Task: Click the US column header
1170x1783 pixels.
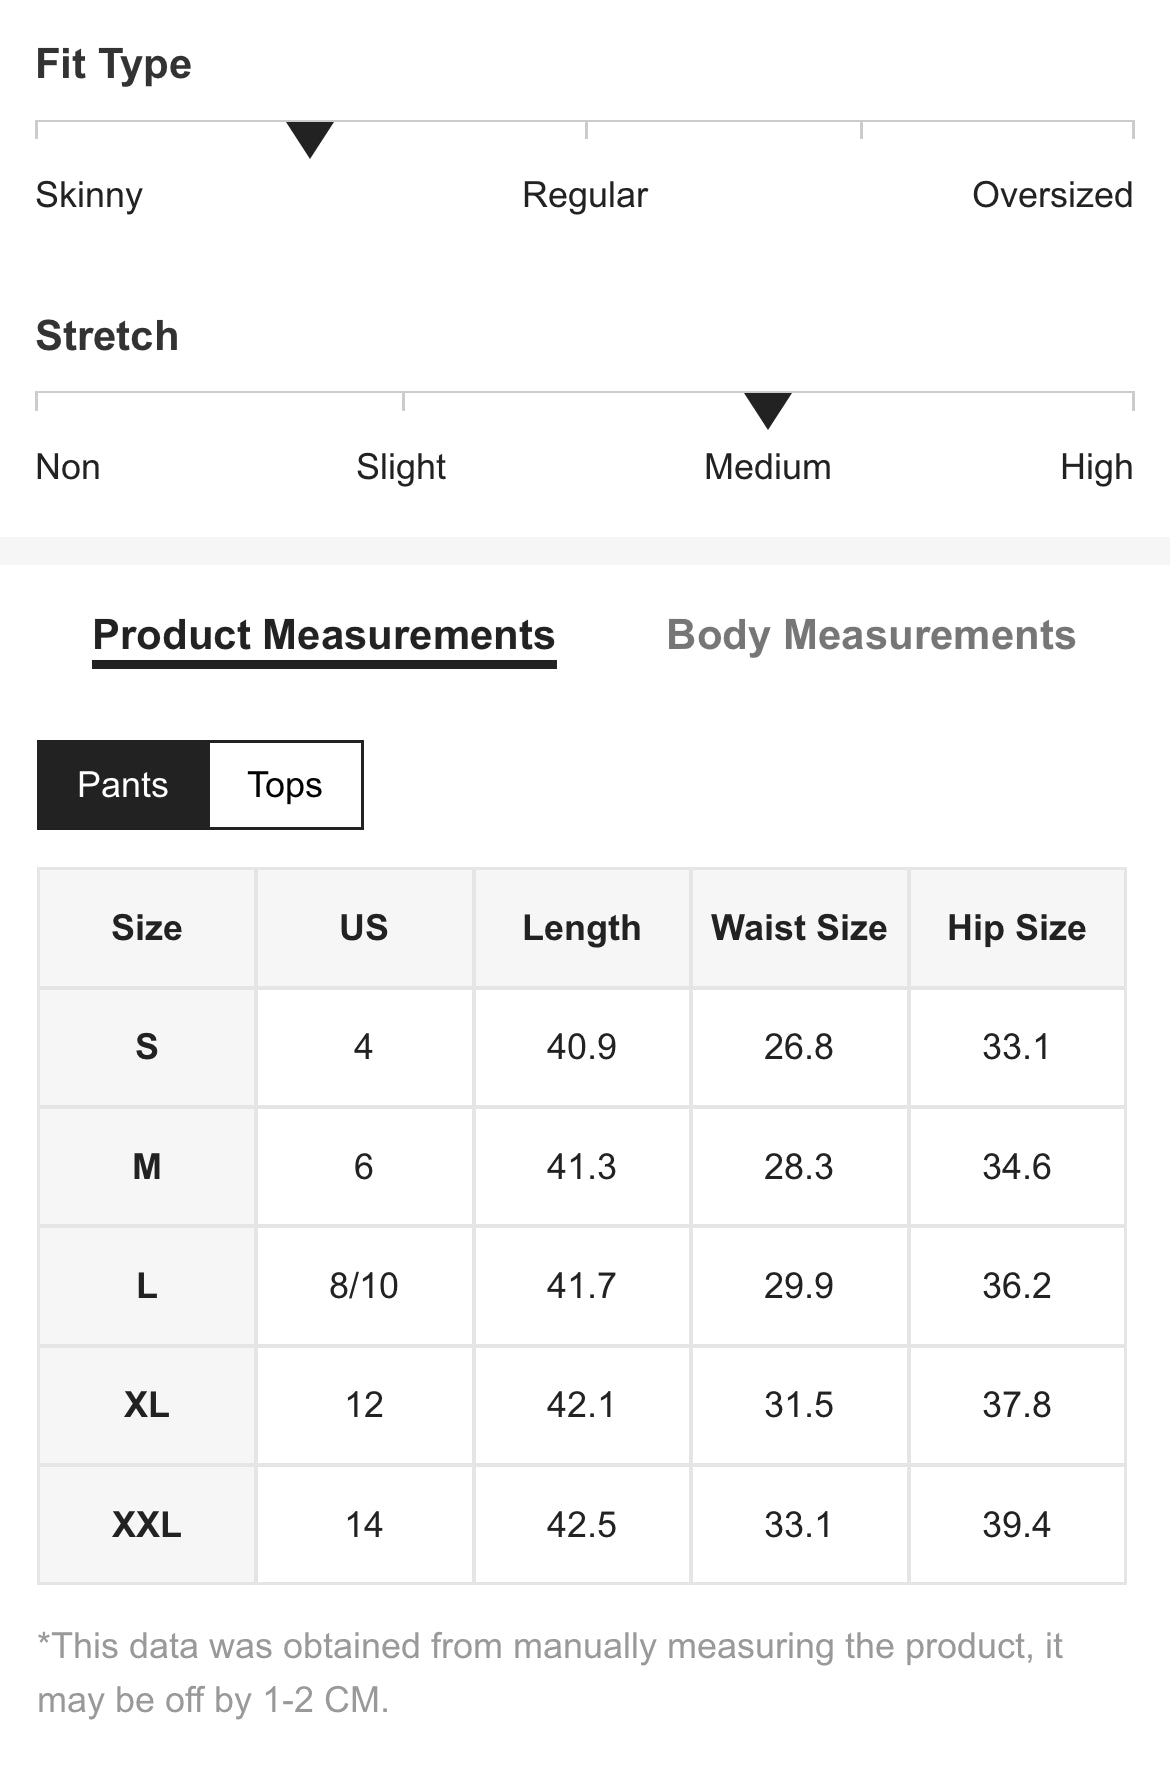Action: pos(364,928)
